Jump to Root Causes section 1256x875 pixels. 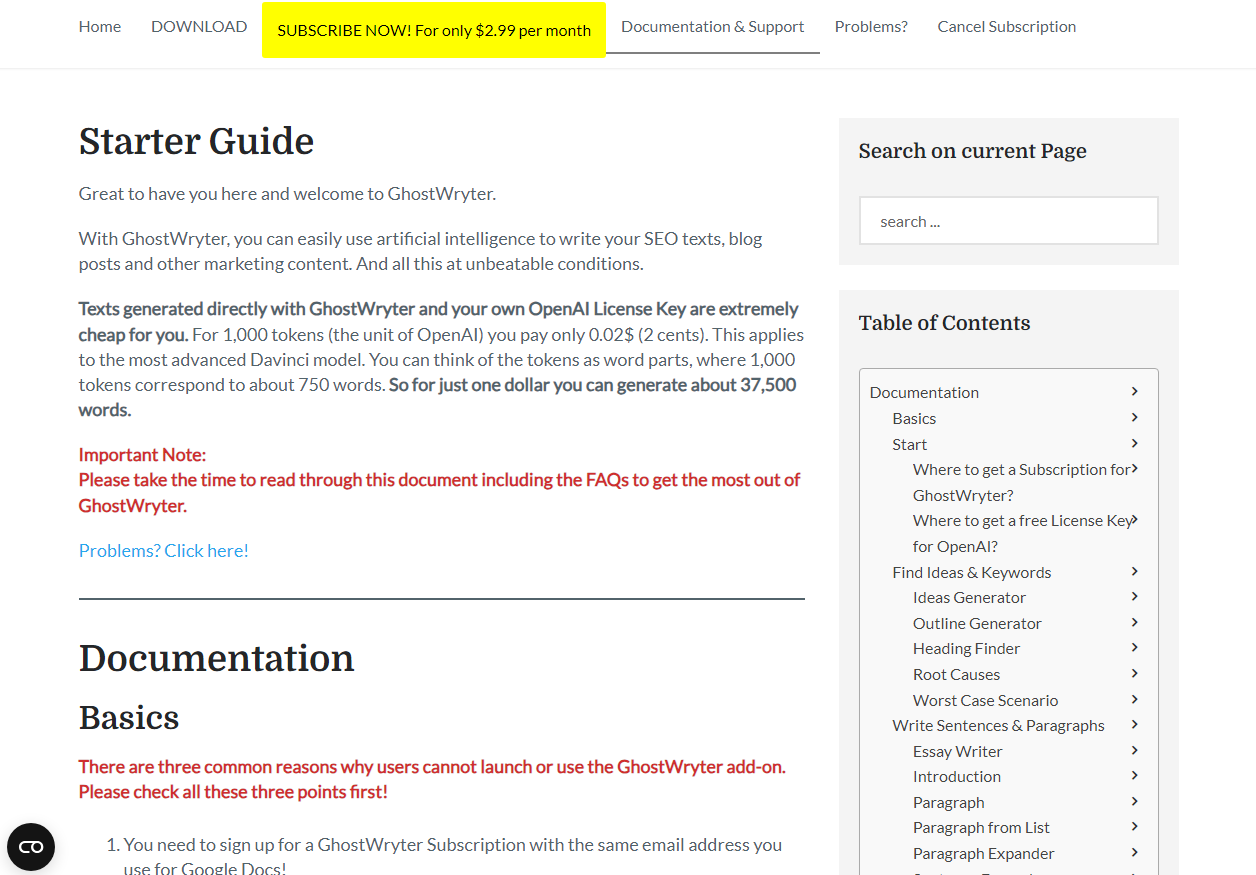pos(956,674)
